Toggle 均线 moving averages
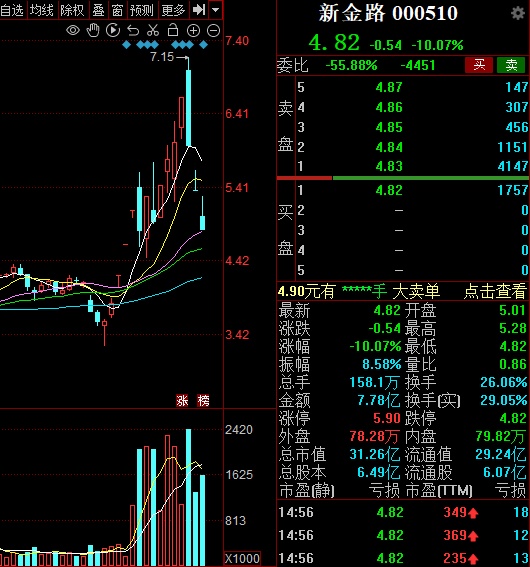530x567 pixels. point(42,10)
